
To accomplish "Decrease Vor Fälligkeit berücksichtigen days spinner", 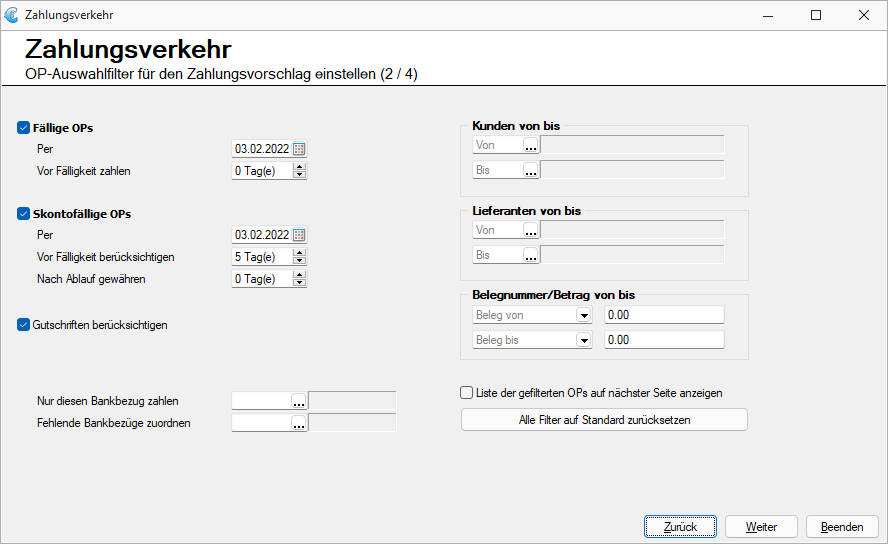I will point(300,260).
